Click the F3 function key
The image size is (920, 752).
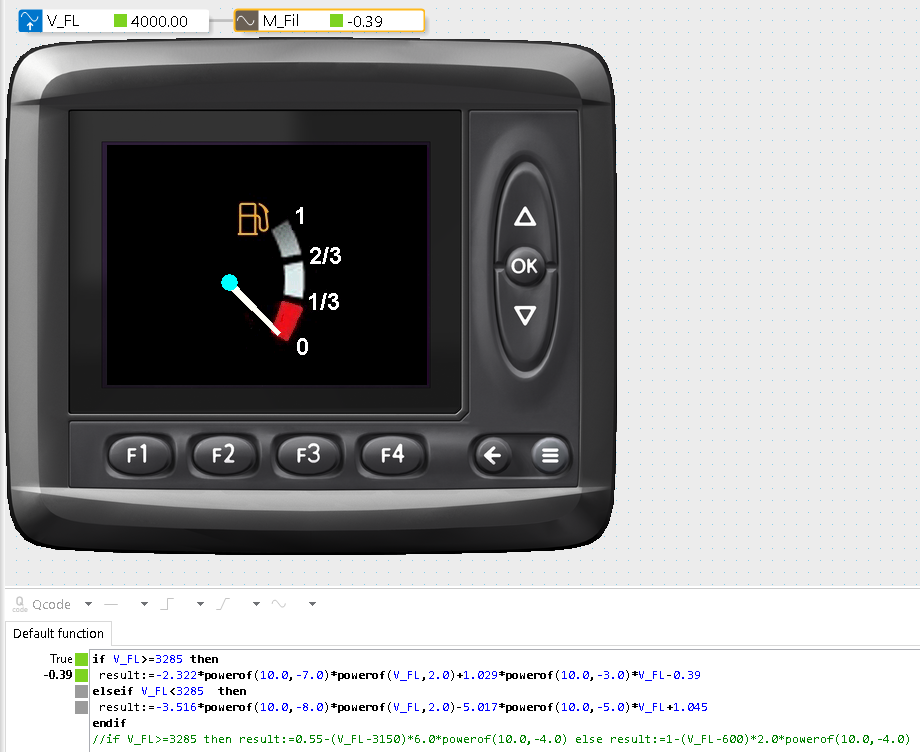click(308, 455)
